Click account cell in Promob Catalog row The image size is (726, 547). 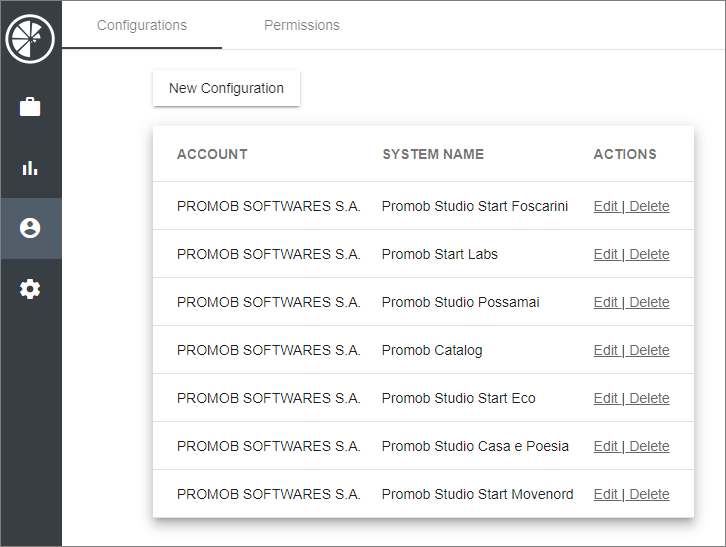(269, 350)
